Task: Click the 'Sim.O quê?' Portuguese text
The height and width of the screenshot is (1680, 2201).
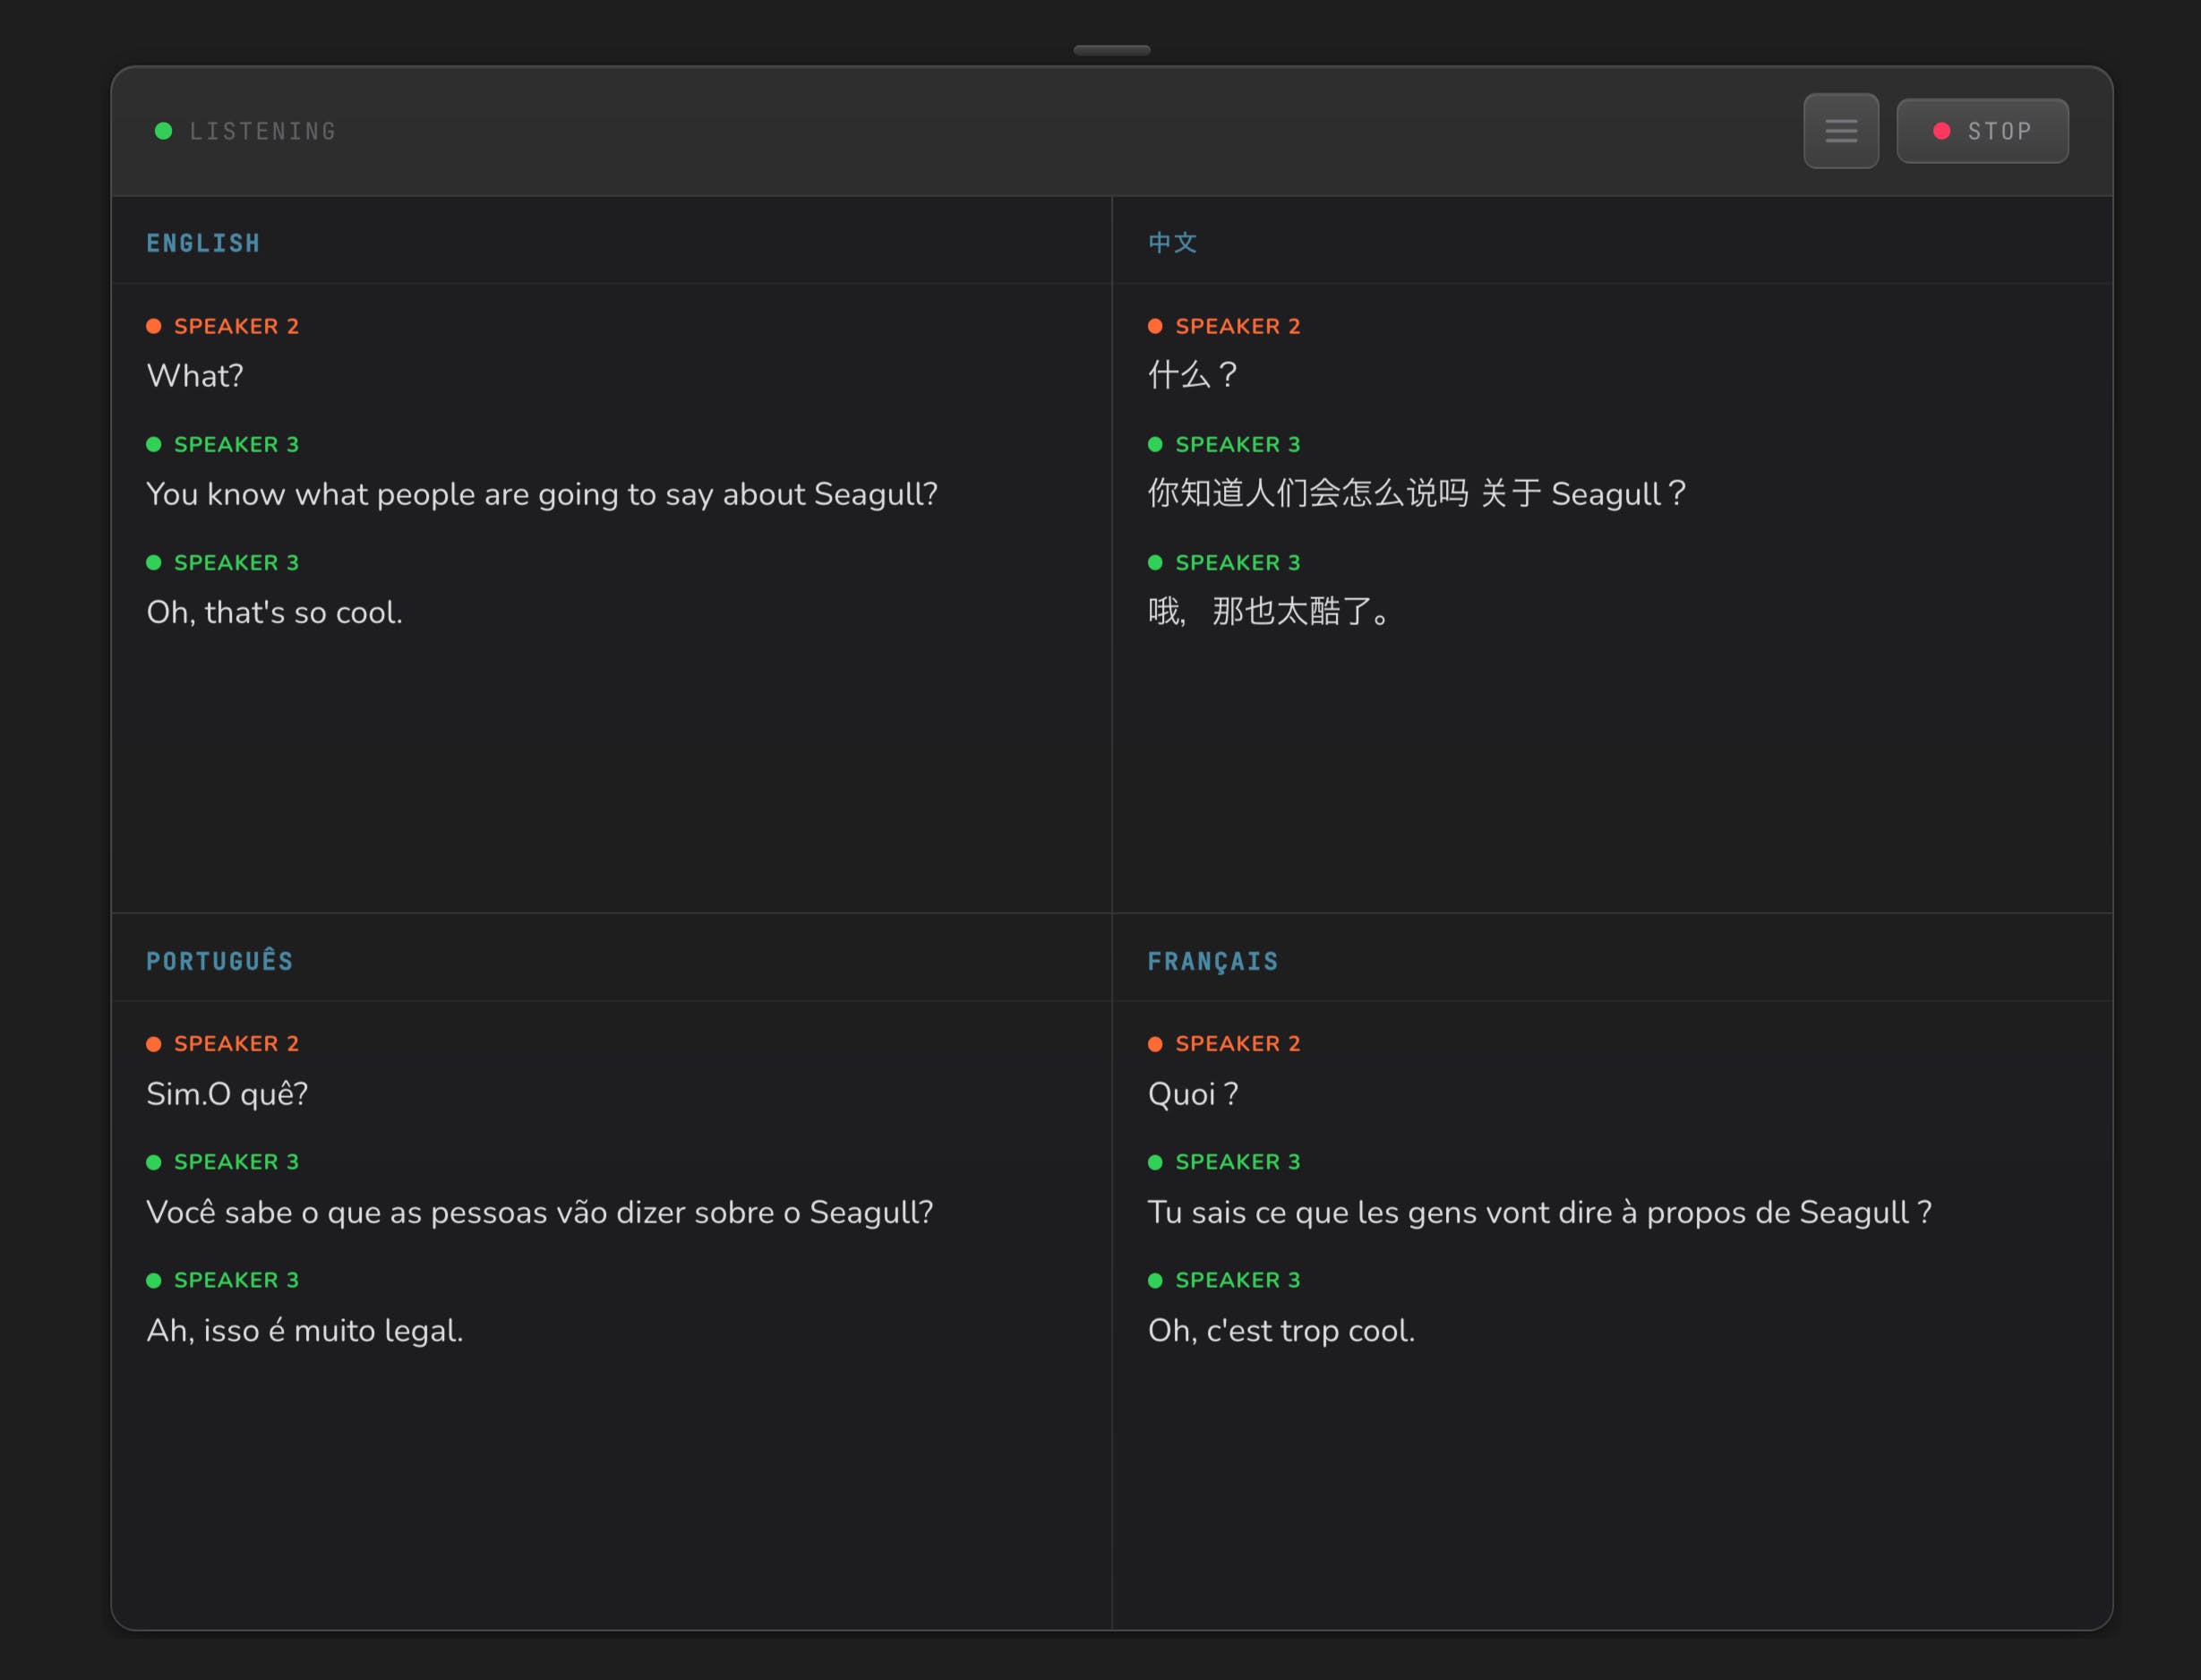Action: click(x=227, y=1094)
